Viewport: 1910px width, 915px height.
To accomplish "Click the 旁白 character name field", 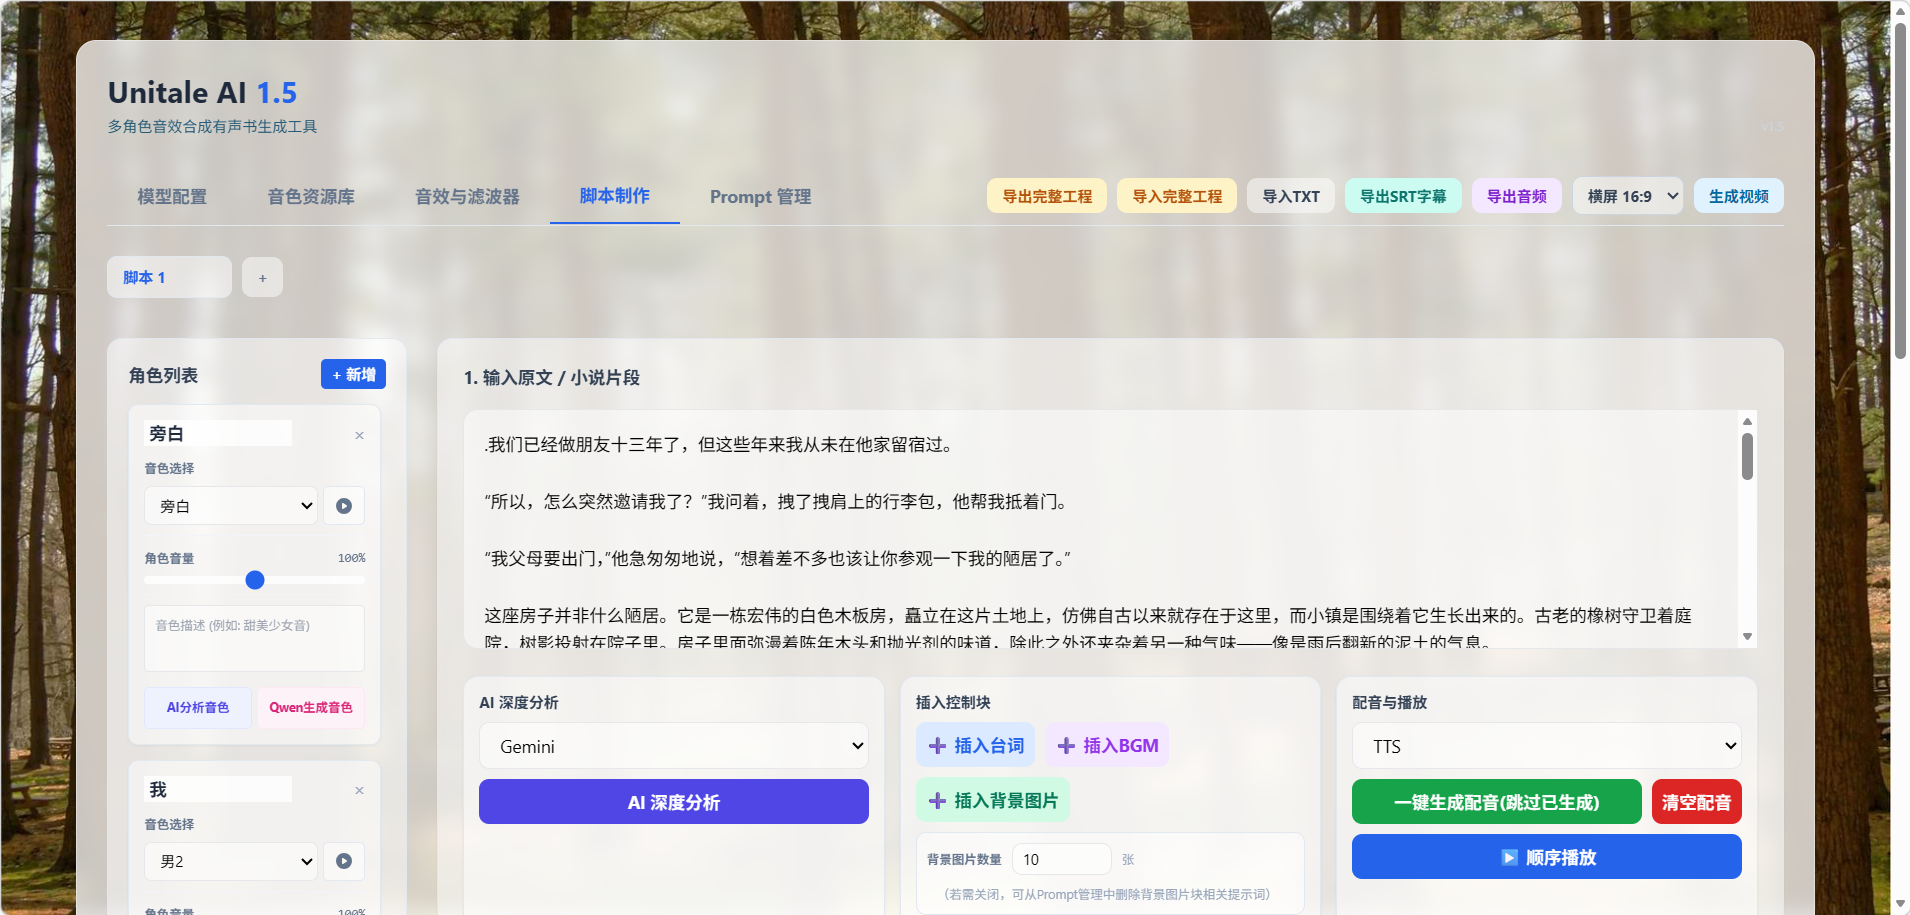I will coord(218,433).
